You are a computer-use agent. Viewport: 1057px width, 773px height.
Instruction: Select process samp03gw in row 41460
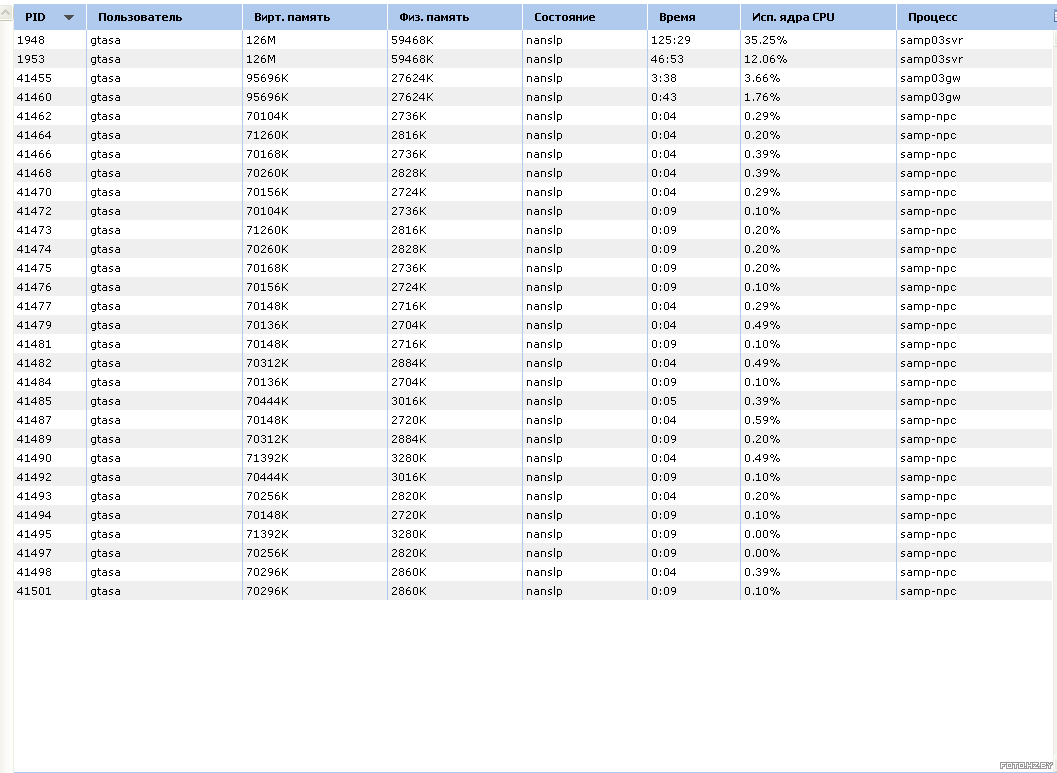pos(930,97)
